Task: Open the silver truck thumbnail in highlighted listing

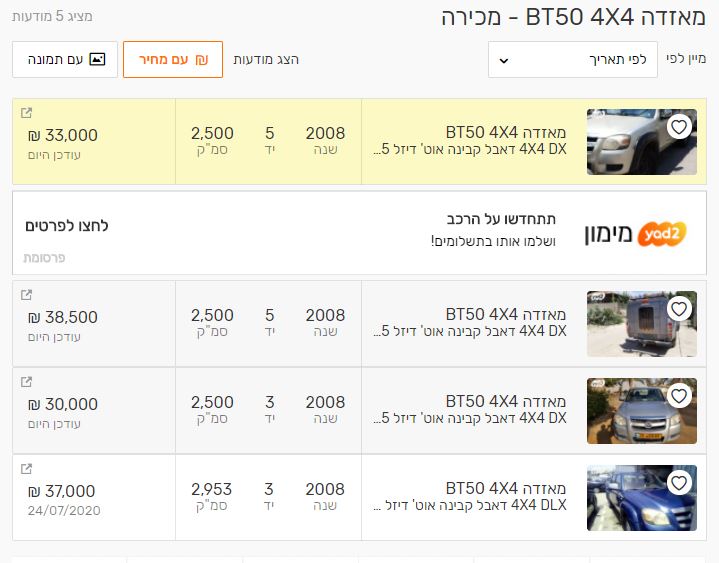Action: click(641, 142)
